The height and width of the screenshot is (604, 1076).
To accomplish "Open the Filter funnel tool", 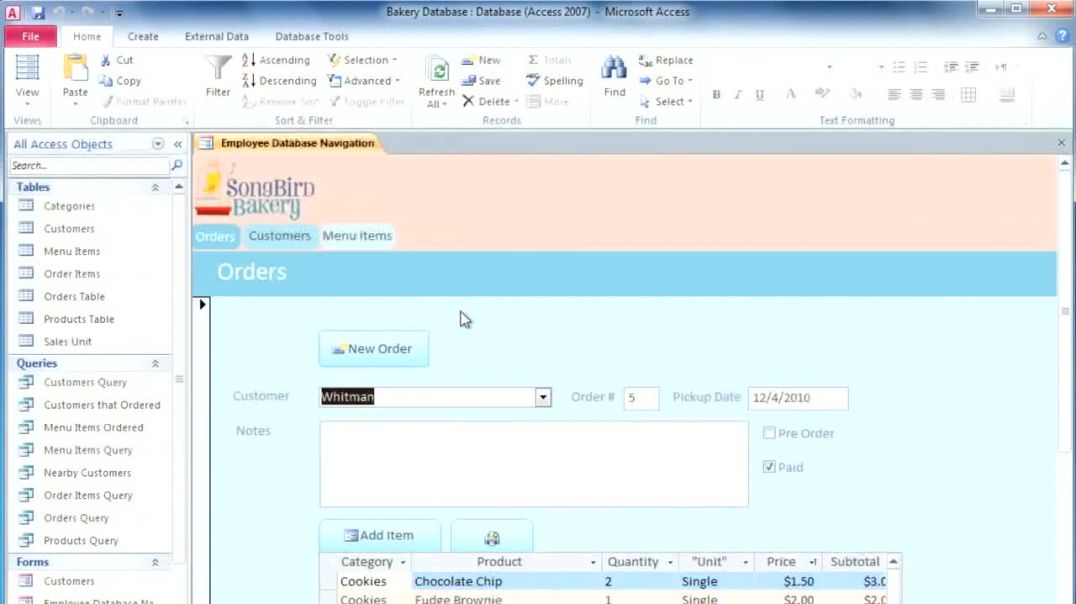I will pyautogui.click(x=218, y=76).
